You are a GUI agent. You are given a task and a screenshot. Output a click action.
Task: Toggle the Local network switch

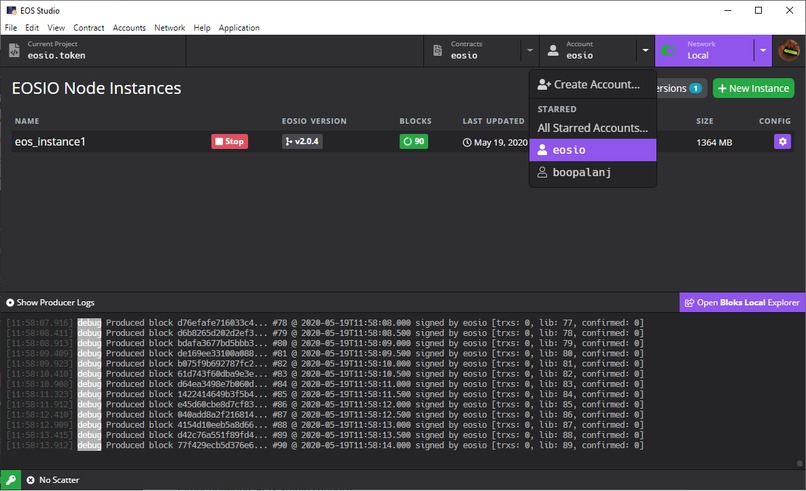tap(668, 50)
